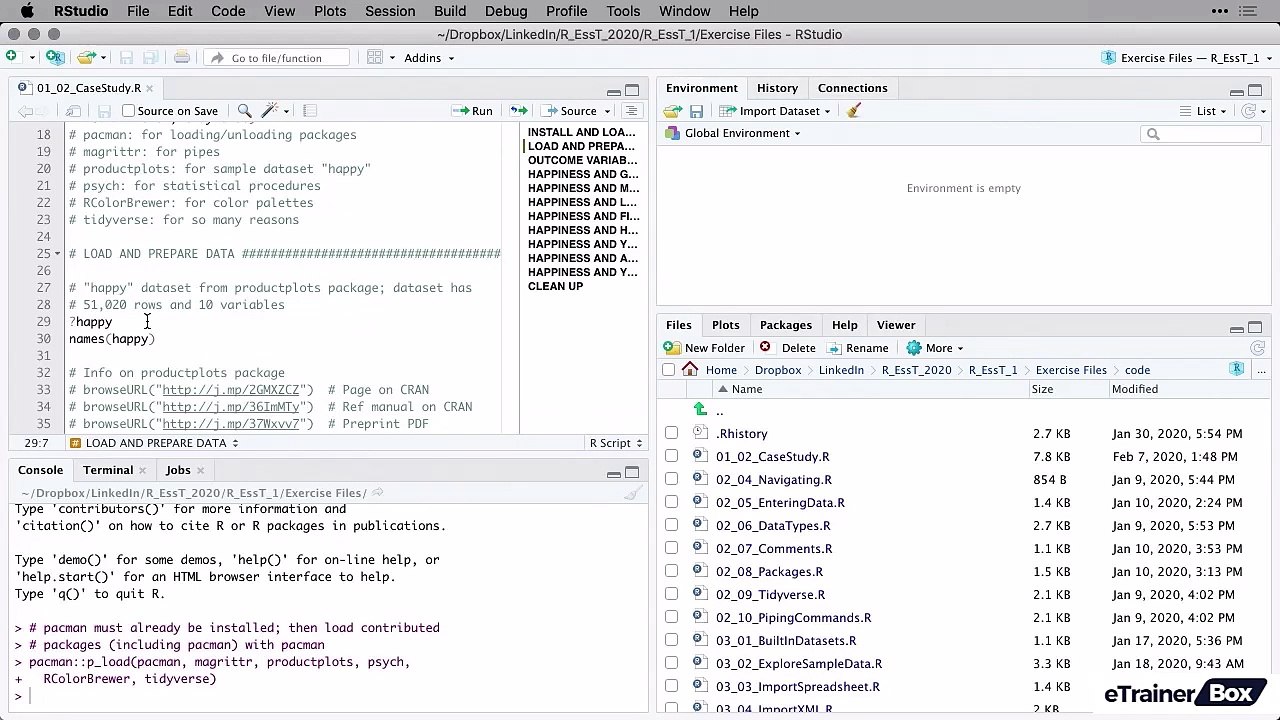Clear console with broom icon

pos(632,493)
